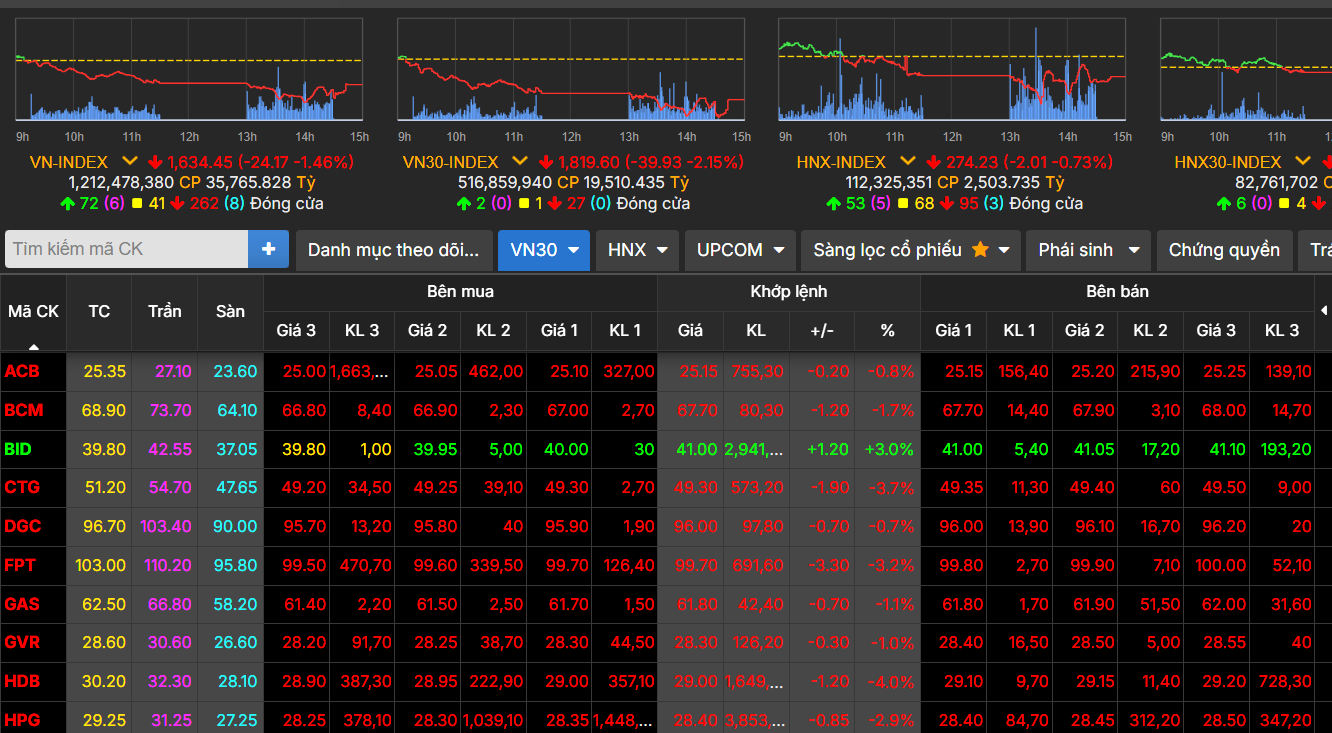
Task: Click the Sàn column header
Action: coord(230,312)
